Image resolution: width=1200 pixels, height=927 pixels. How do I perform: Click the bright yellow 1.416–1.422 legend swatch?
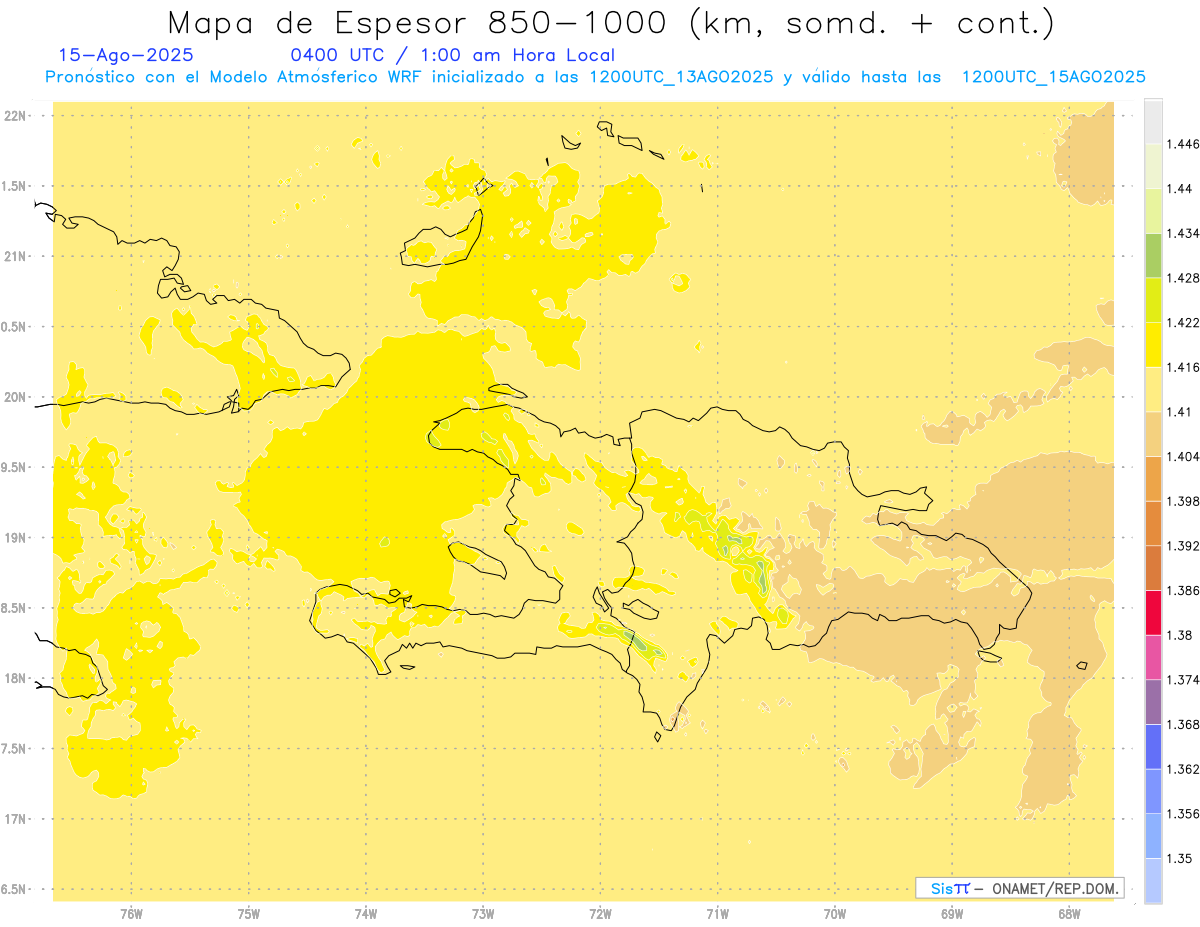click(1153, 344)
